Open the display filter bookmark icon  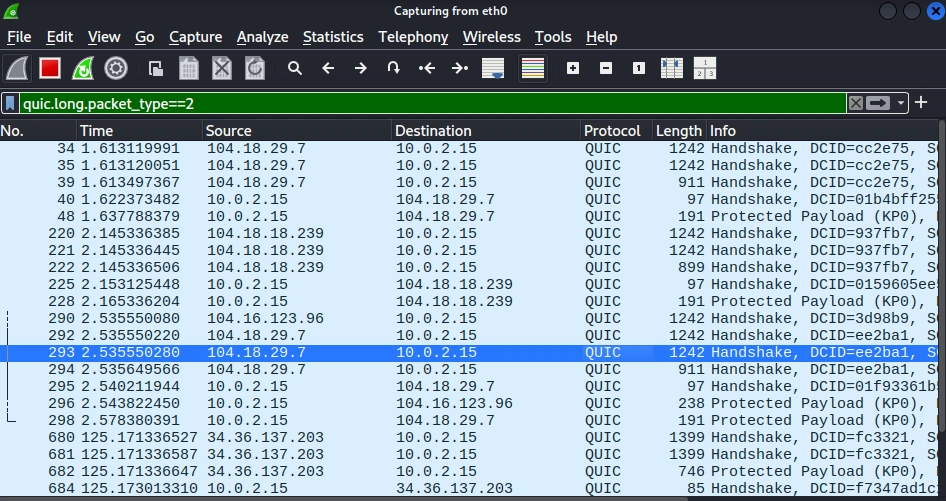pos(10,104)
